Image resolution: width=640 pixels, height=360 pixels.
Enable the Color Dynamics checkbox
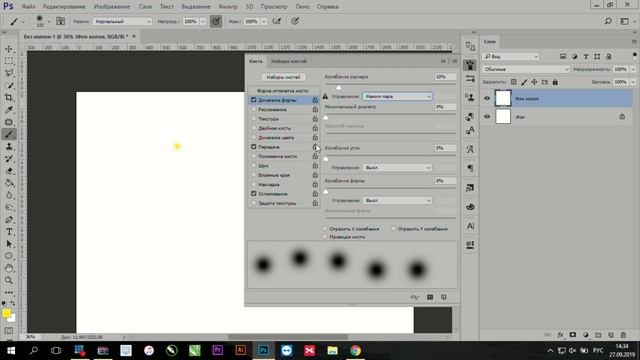(253, 138)
